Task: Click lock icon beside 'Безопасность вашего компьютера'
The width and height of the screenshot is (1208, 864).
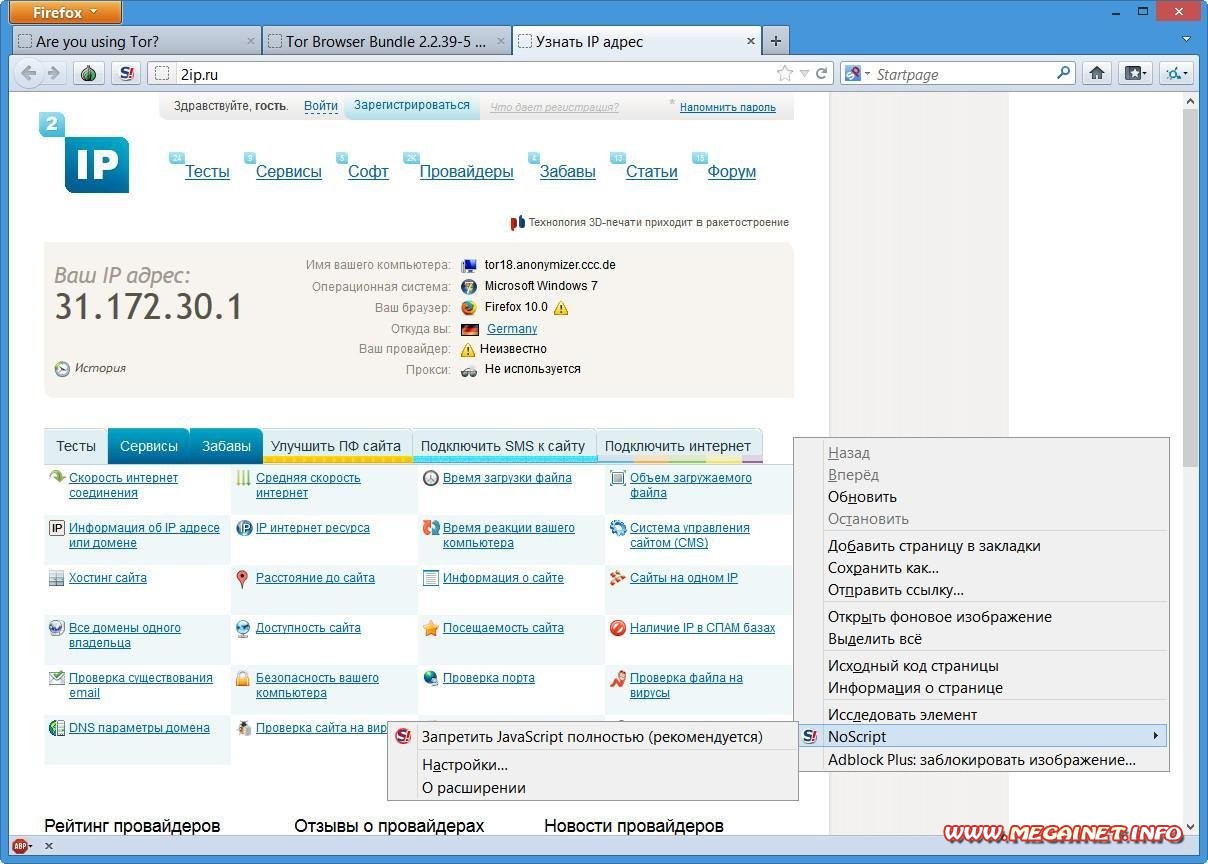Action: tap(242, 679)
